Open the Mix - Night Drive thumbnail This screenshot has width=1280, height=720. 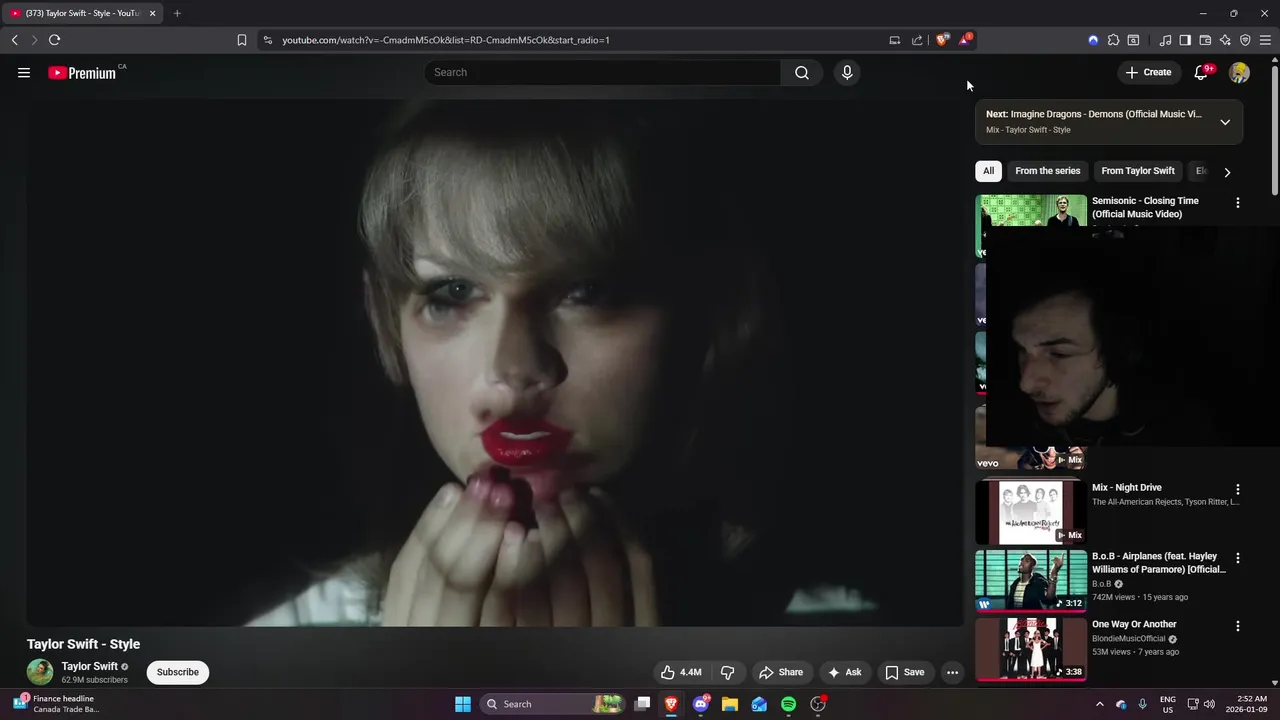1031,512
